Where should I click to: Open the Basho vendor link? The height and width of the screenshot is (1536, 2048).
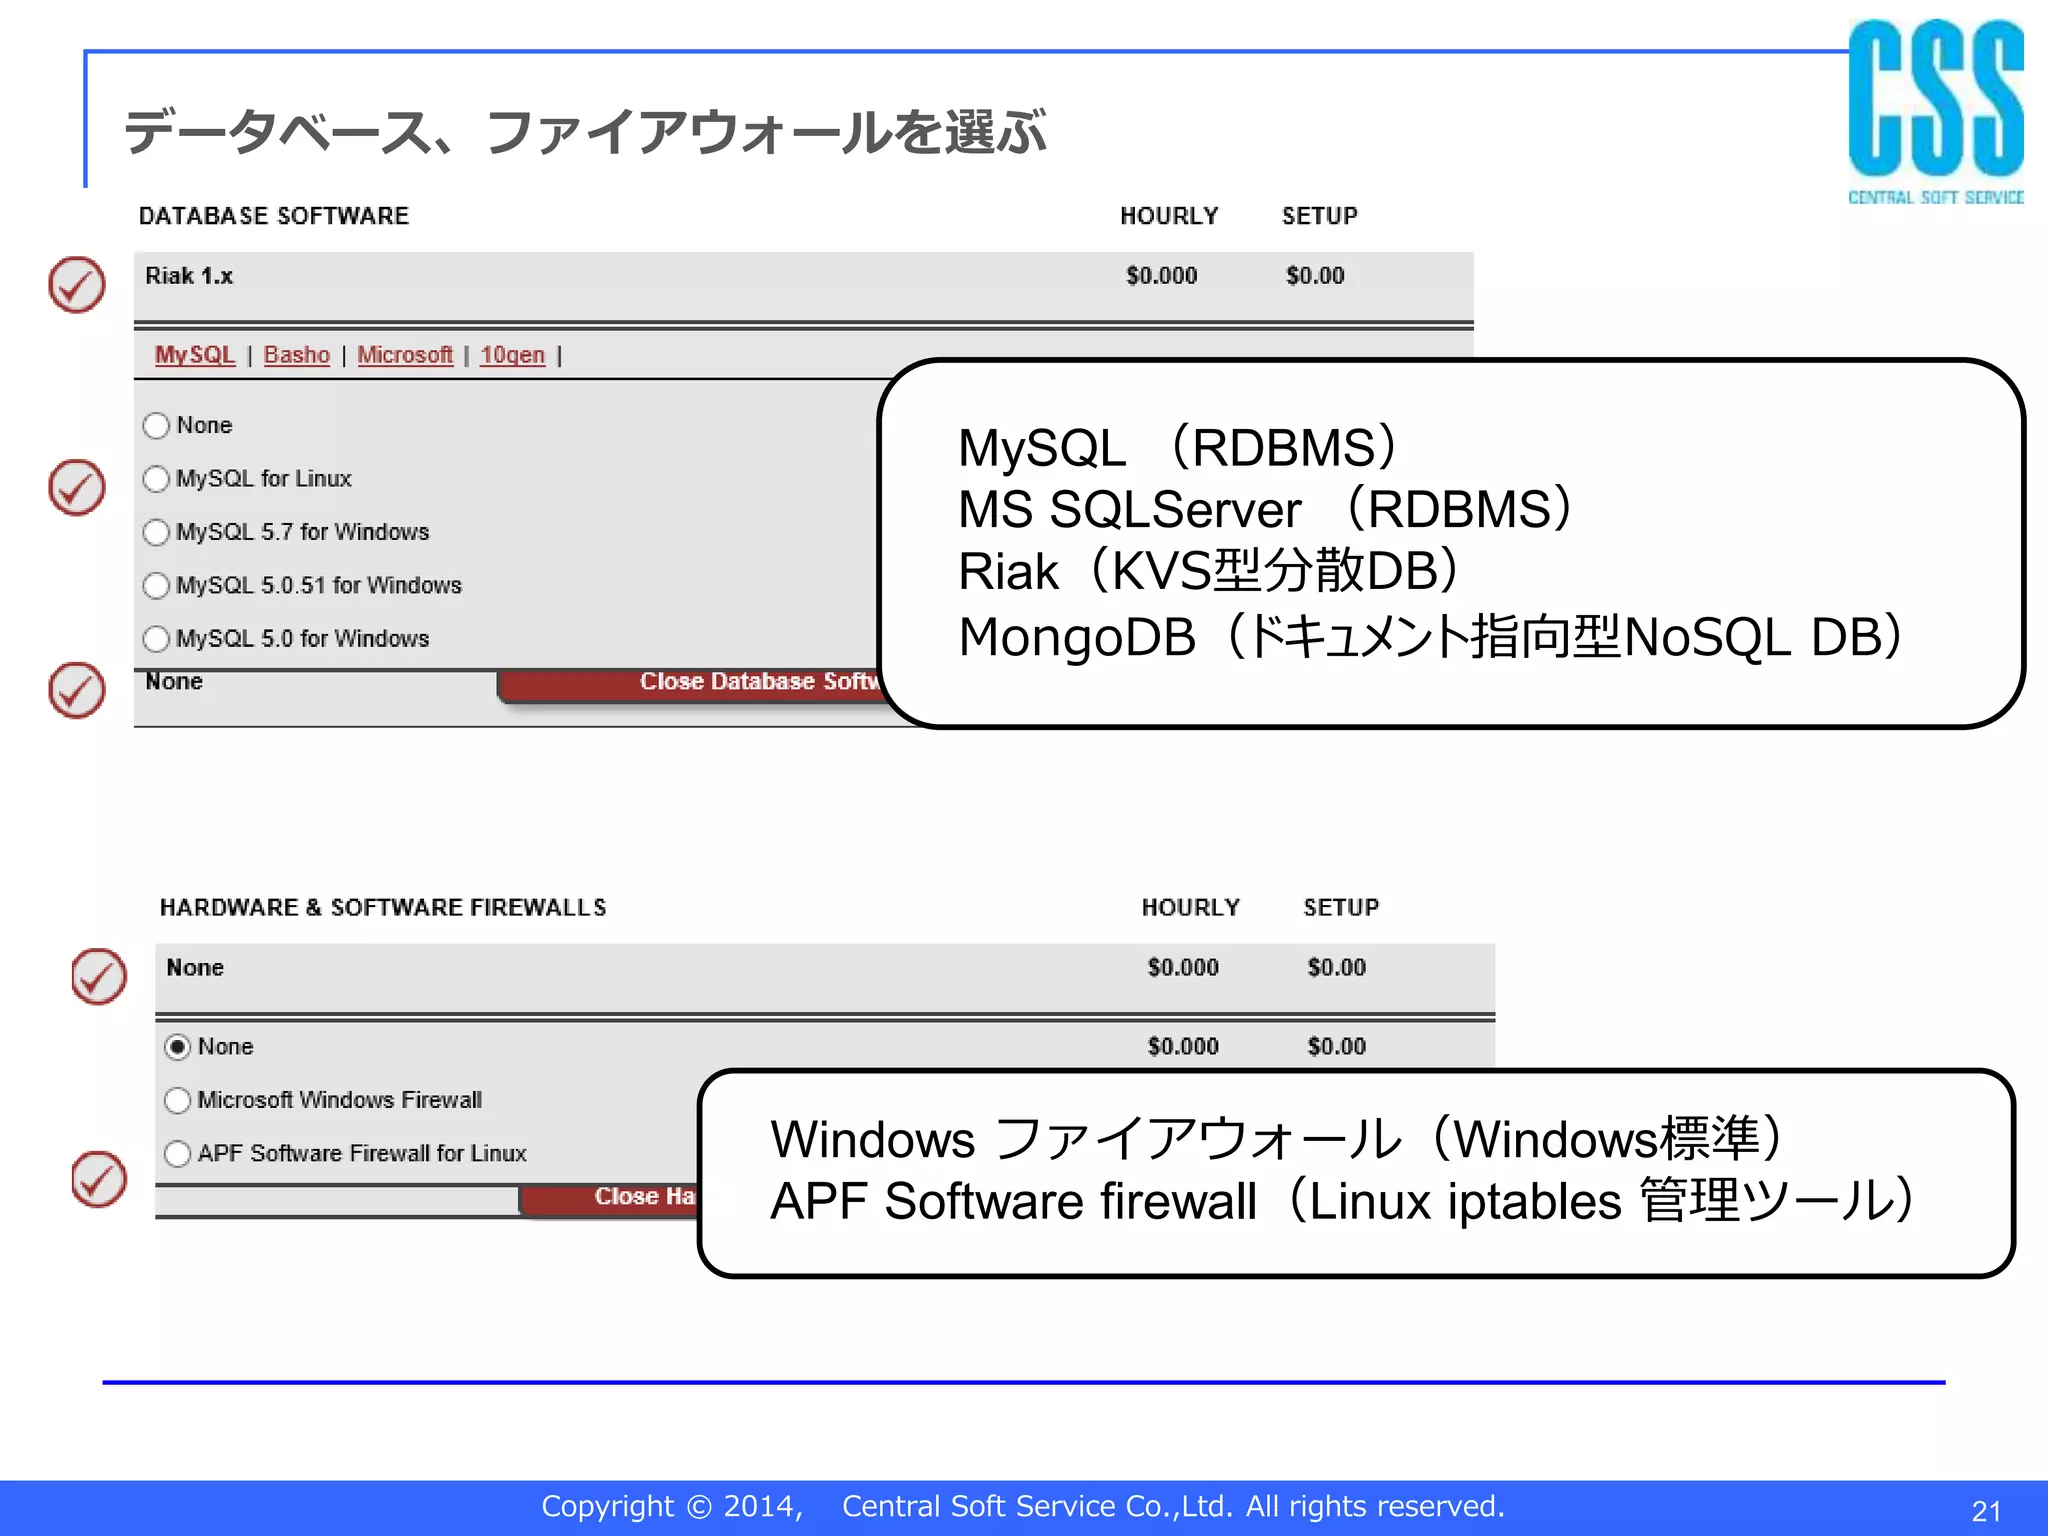point(297,355)
